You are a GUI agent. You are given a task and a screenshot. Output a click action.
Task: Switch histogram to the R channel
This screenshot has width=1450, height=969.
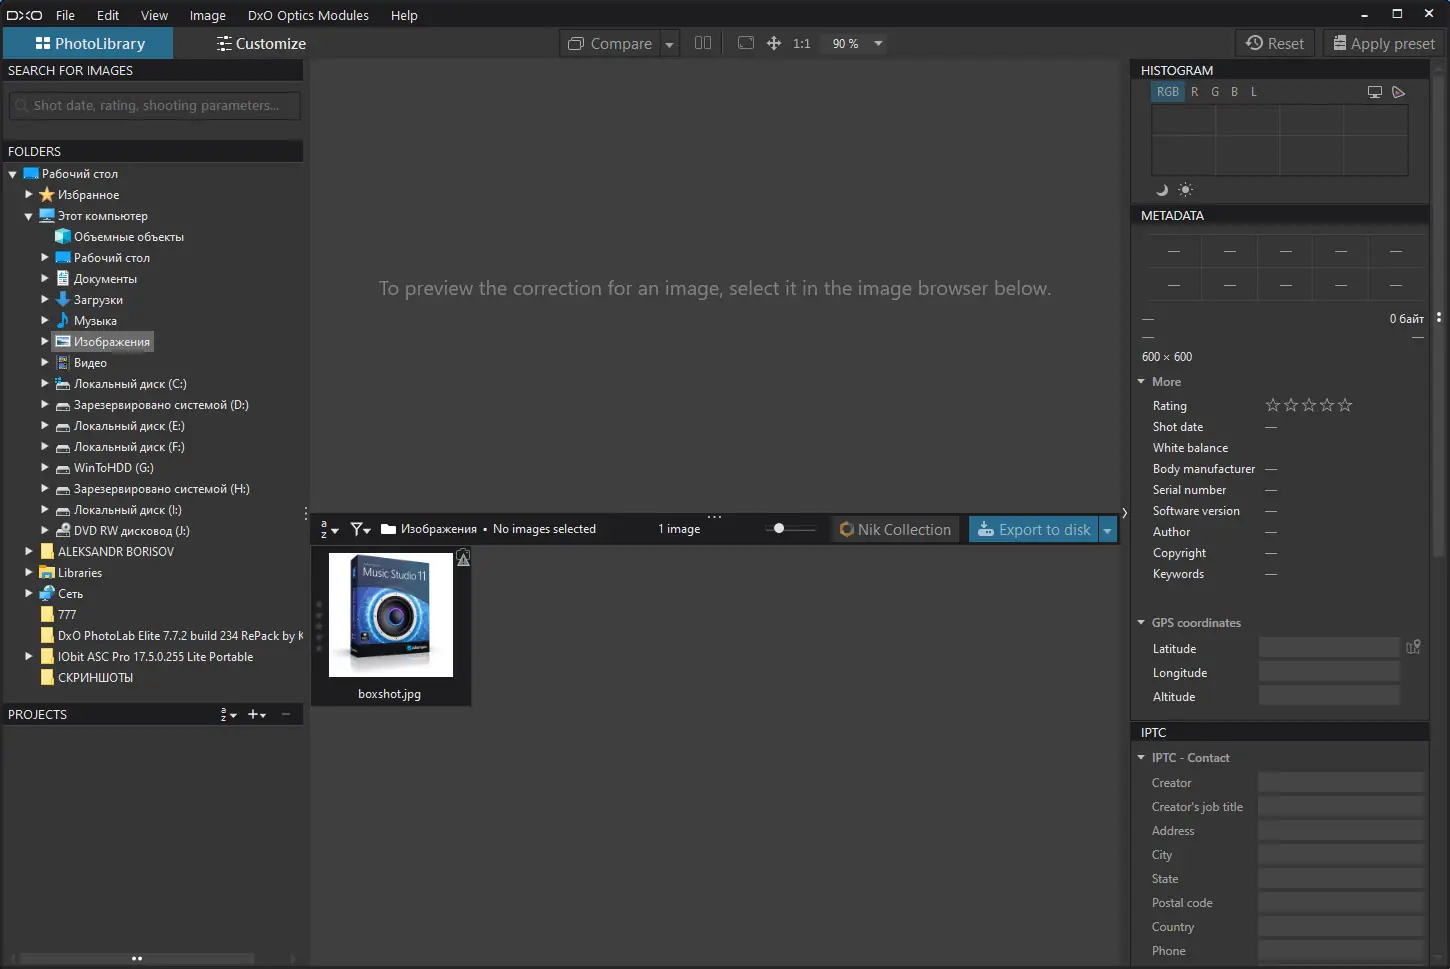1194,92
